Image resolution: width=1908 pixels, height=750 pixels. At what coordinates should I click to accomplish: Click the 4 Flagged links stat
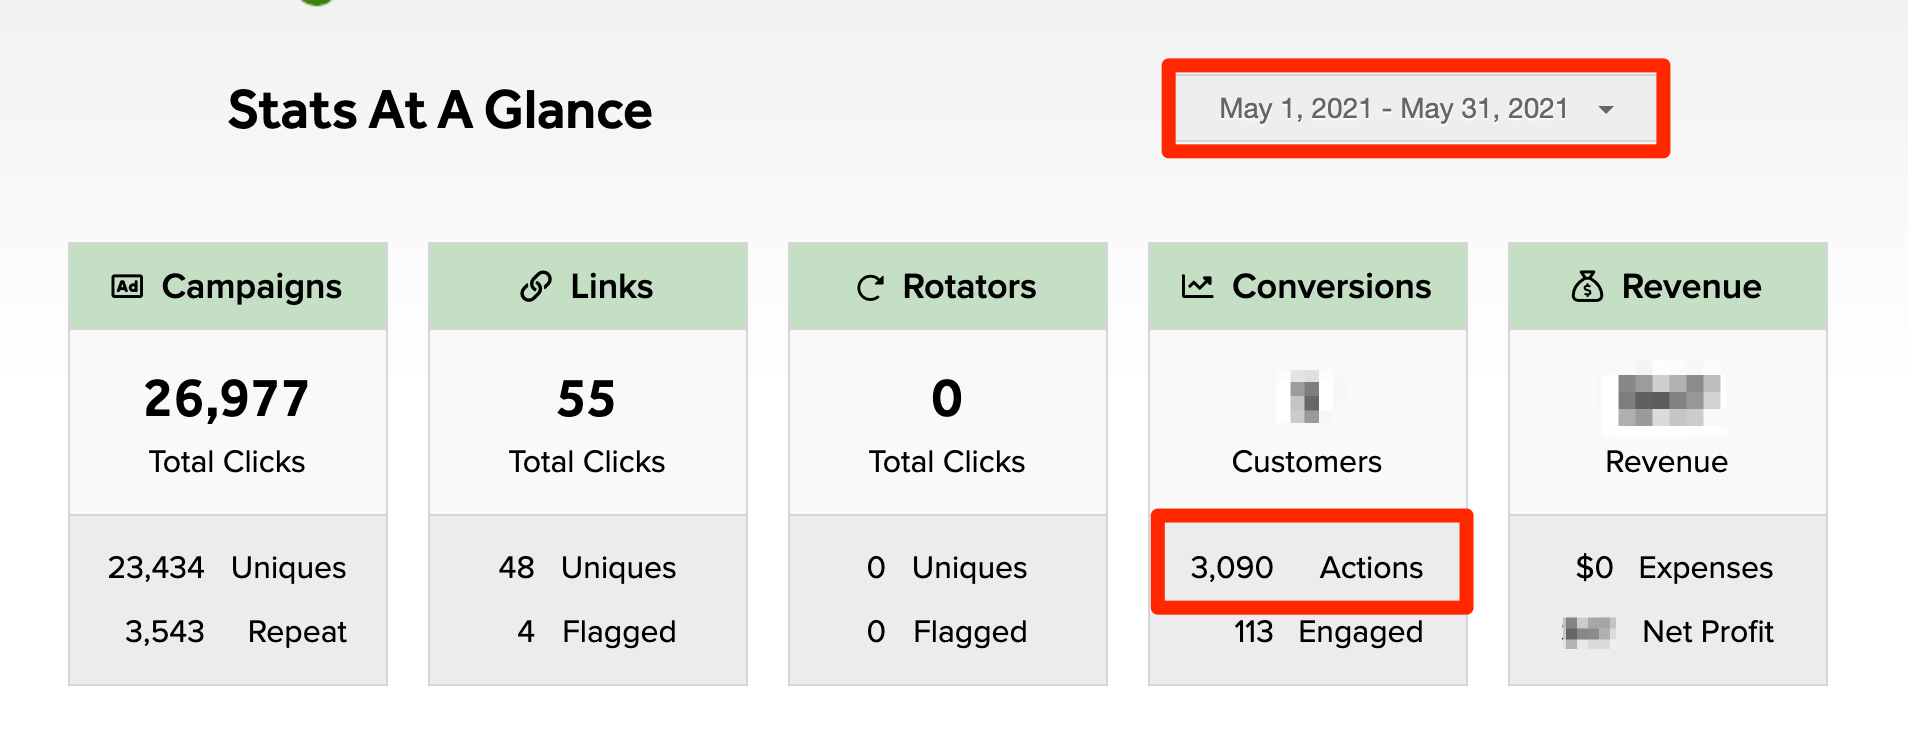coord(596,632)
